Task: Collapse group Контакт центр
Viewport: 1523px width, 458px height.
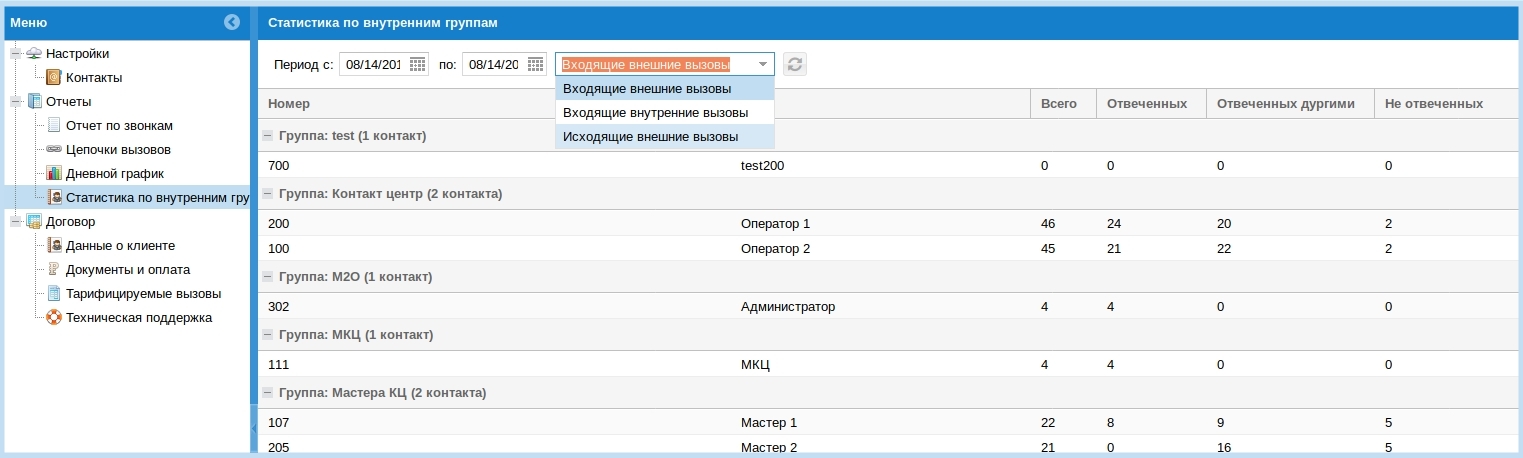Action: 267,193
